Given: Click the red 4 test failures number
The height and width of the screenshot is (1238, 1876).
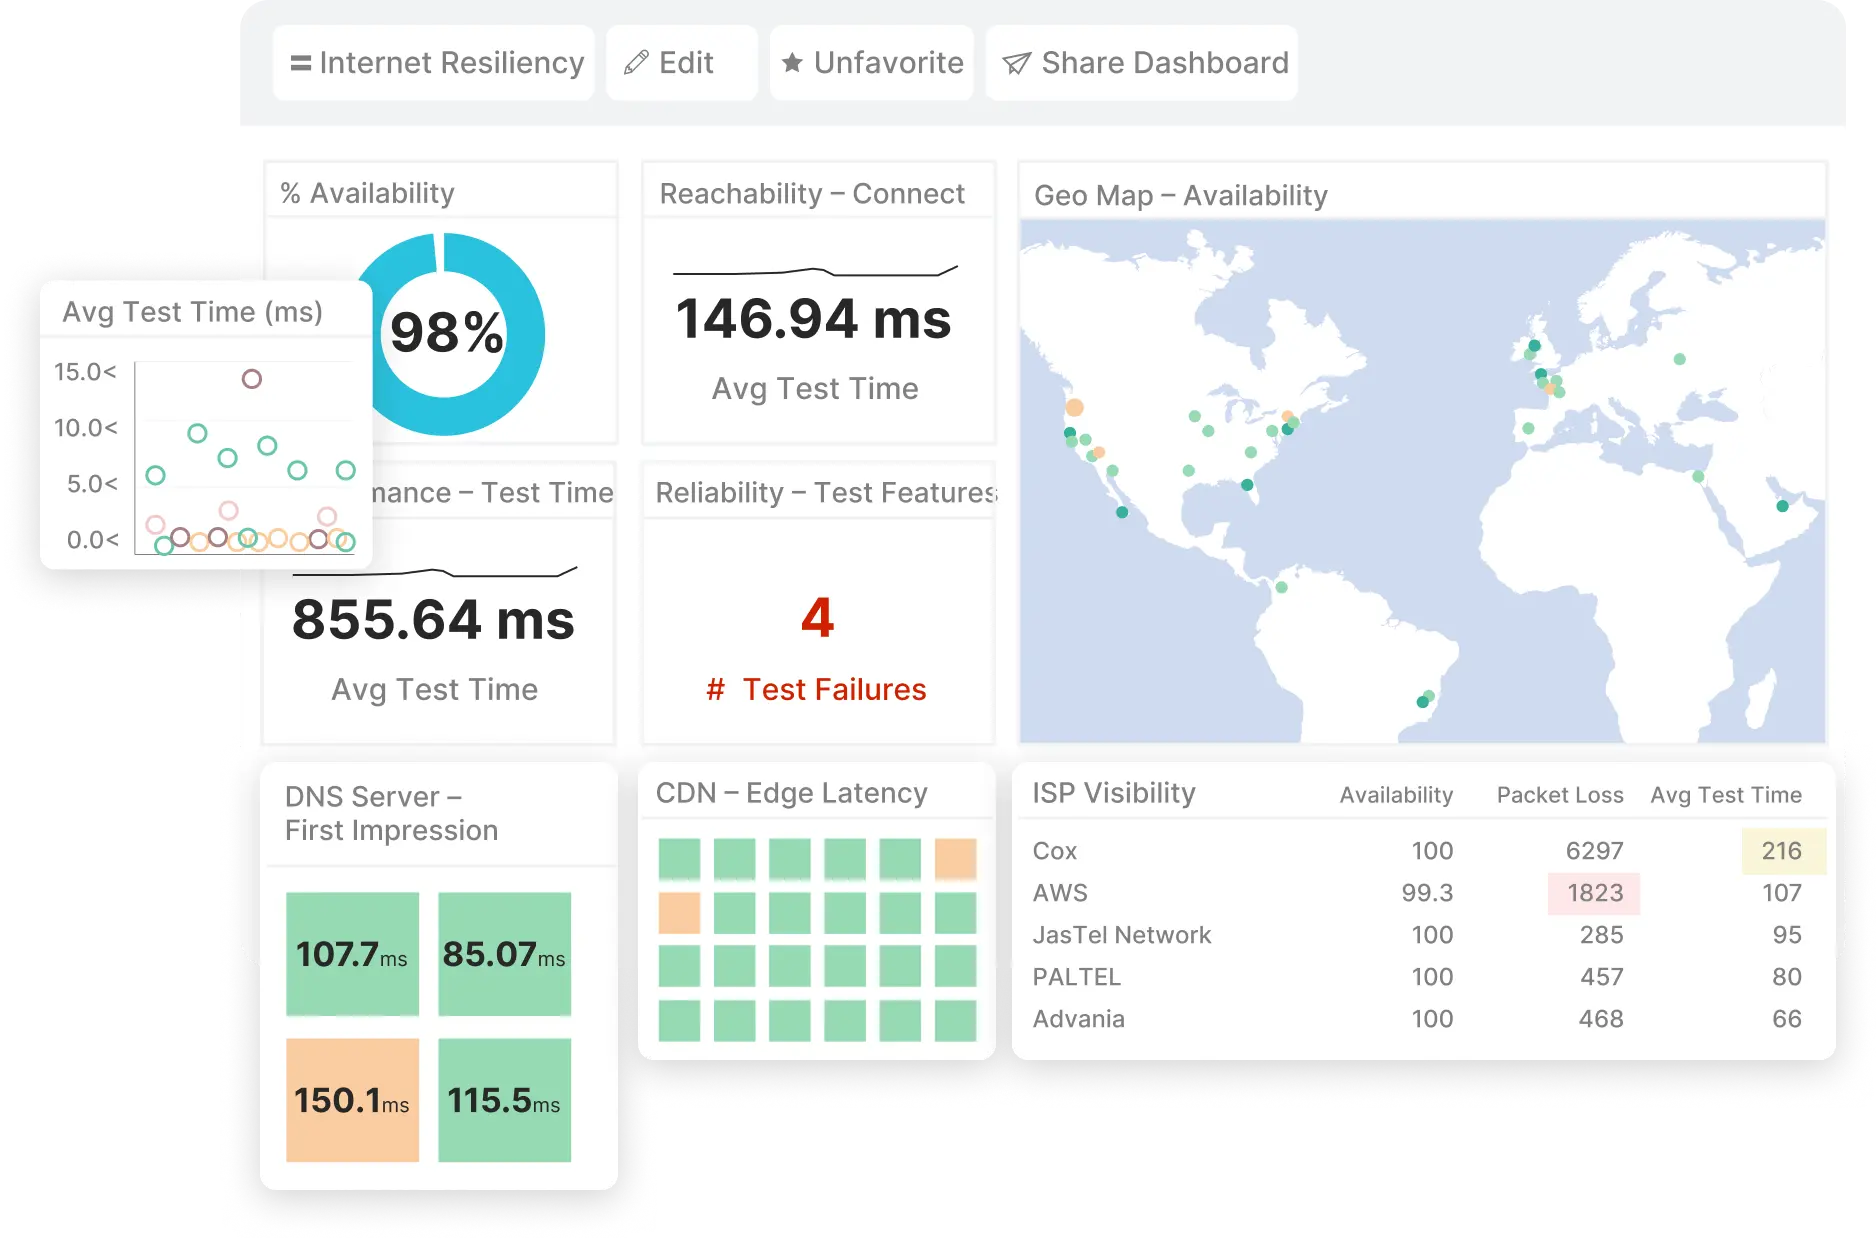Looking at the screenshot, I should 817,617.
